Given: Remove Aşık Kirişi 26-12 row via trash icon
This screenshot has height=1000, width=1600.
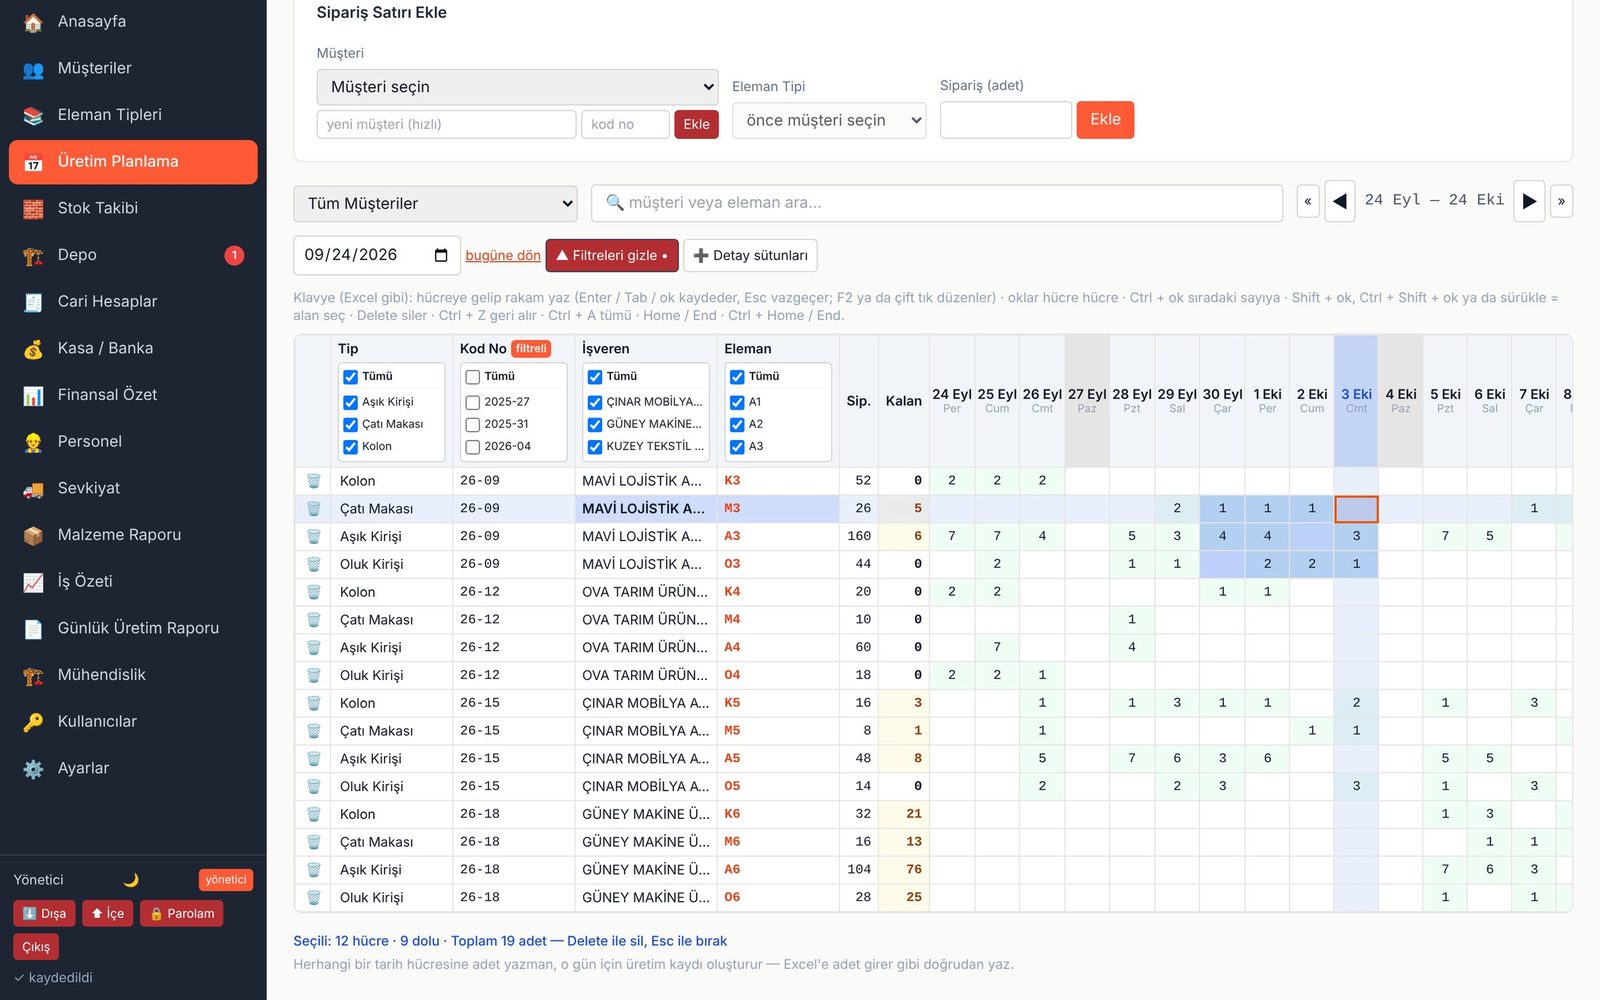Looking at the screenshot, I should 313,647.
